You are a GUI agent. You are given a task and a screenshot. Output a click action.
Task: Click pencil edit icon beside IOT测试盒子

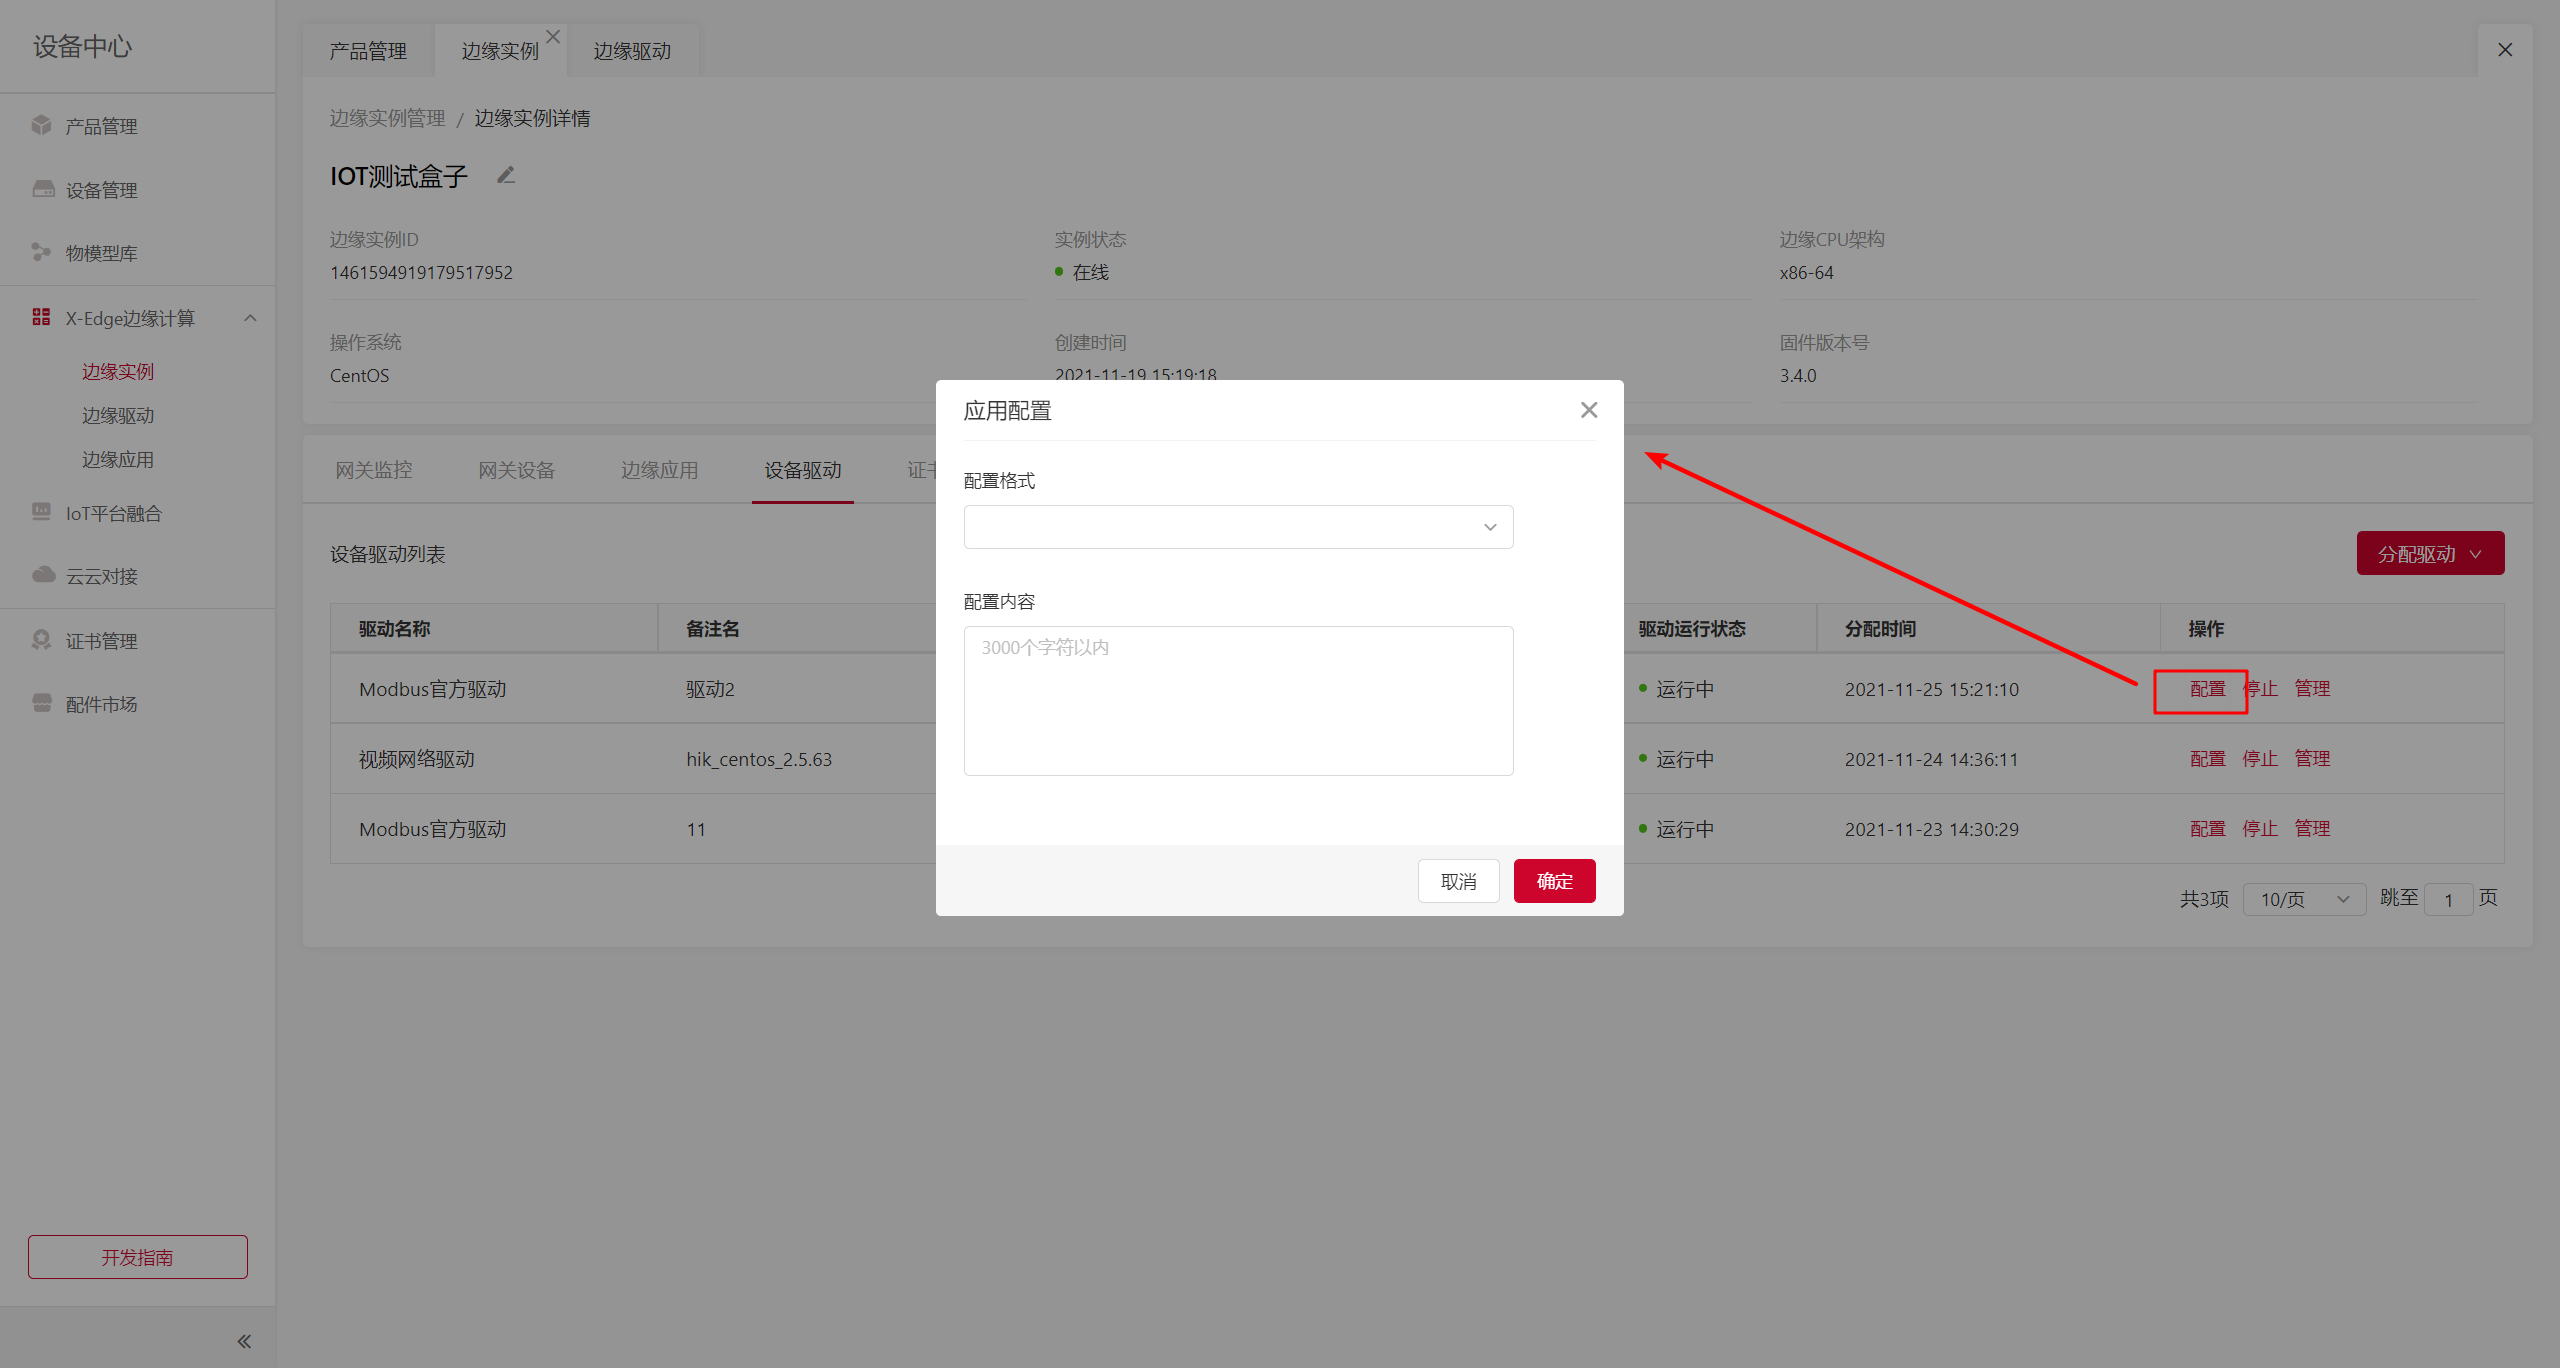pyautogui.click(x=506, y=176)
